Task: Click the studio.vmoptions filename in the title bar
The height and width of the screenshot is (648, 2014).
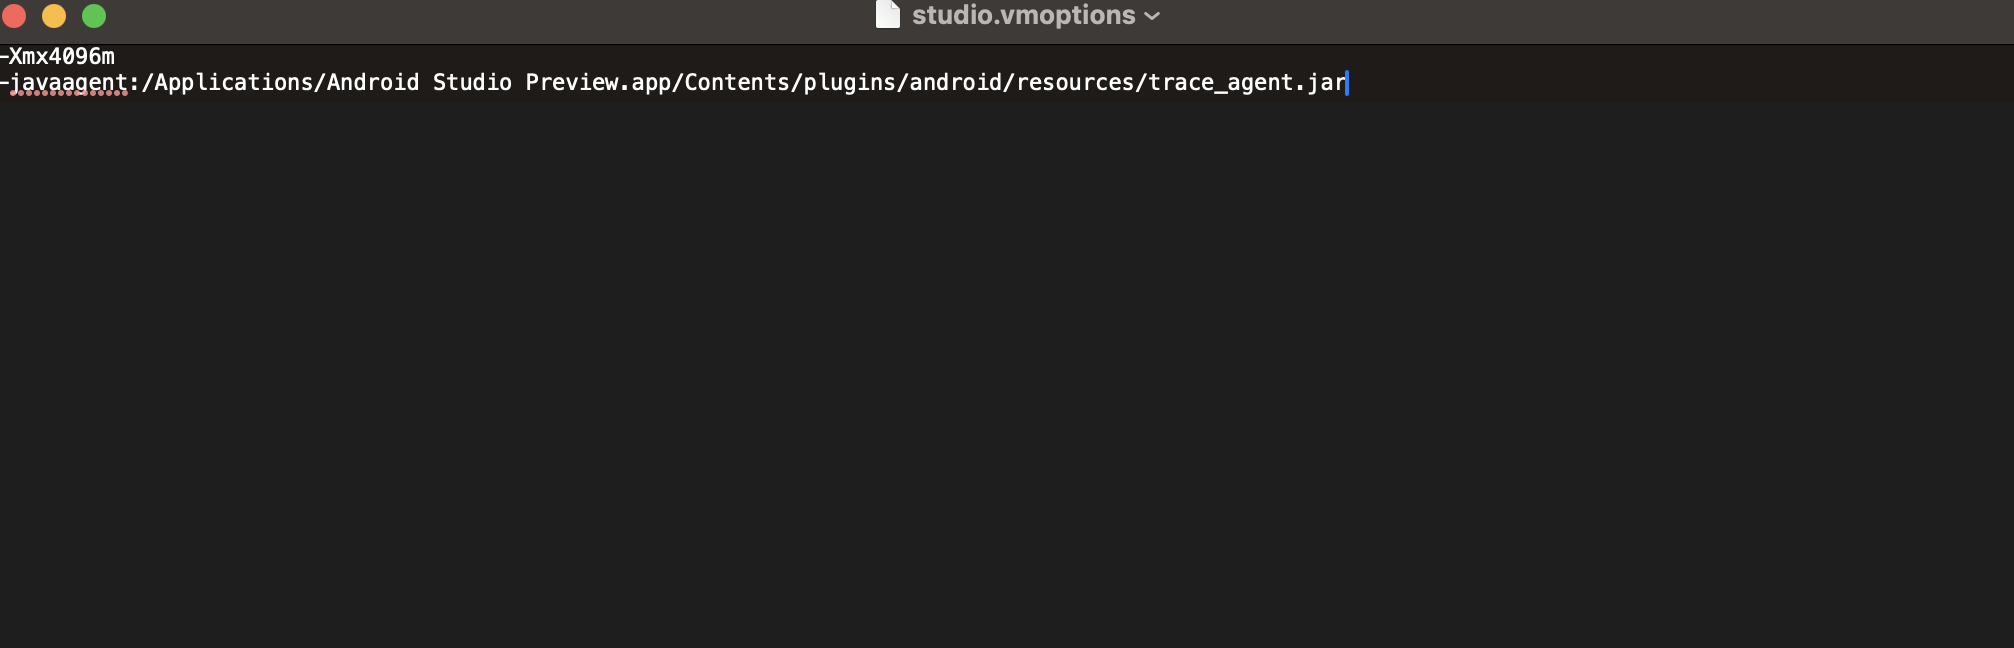Action: [1020, 15]
